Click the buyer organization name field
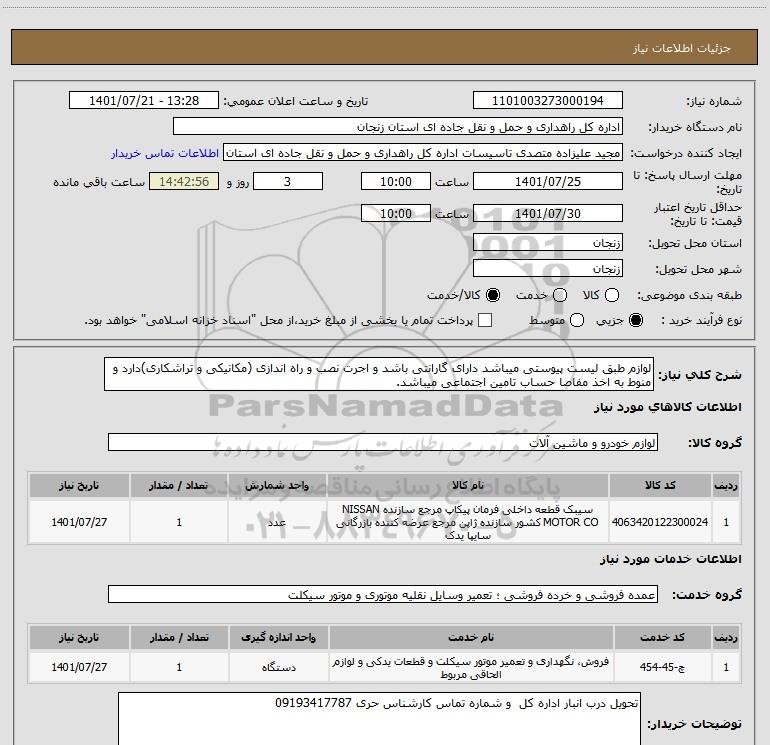The width and height of the screenshot is (770, 745). [398, 127]
